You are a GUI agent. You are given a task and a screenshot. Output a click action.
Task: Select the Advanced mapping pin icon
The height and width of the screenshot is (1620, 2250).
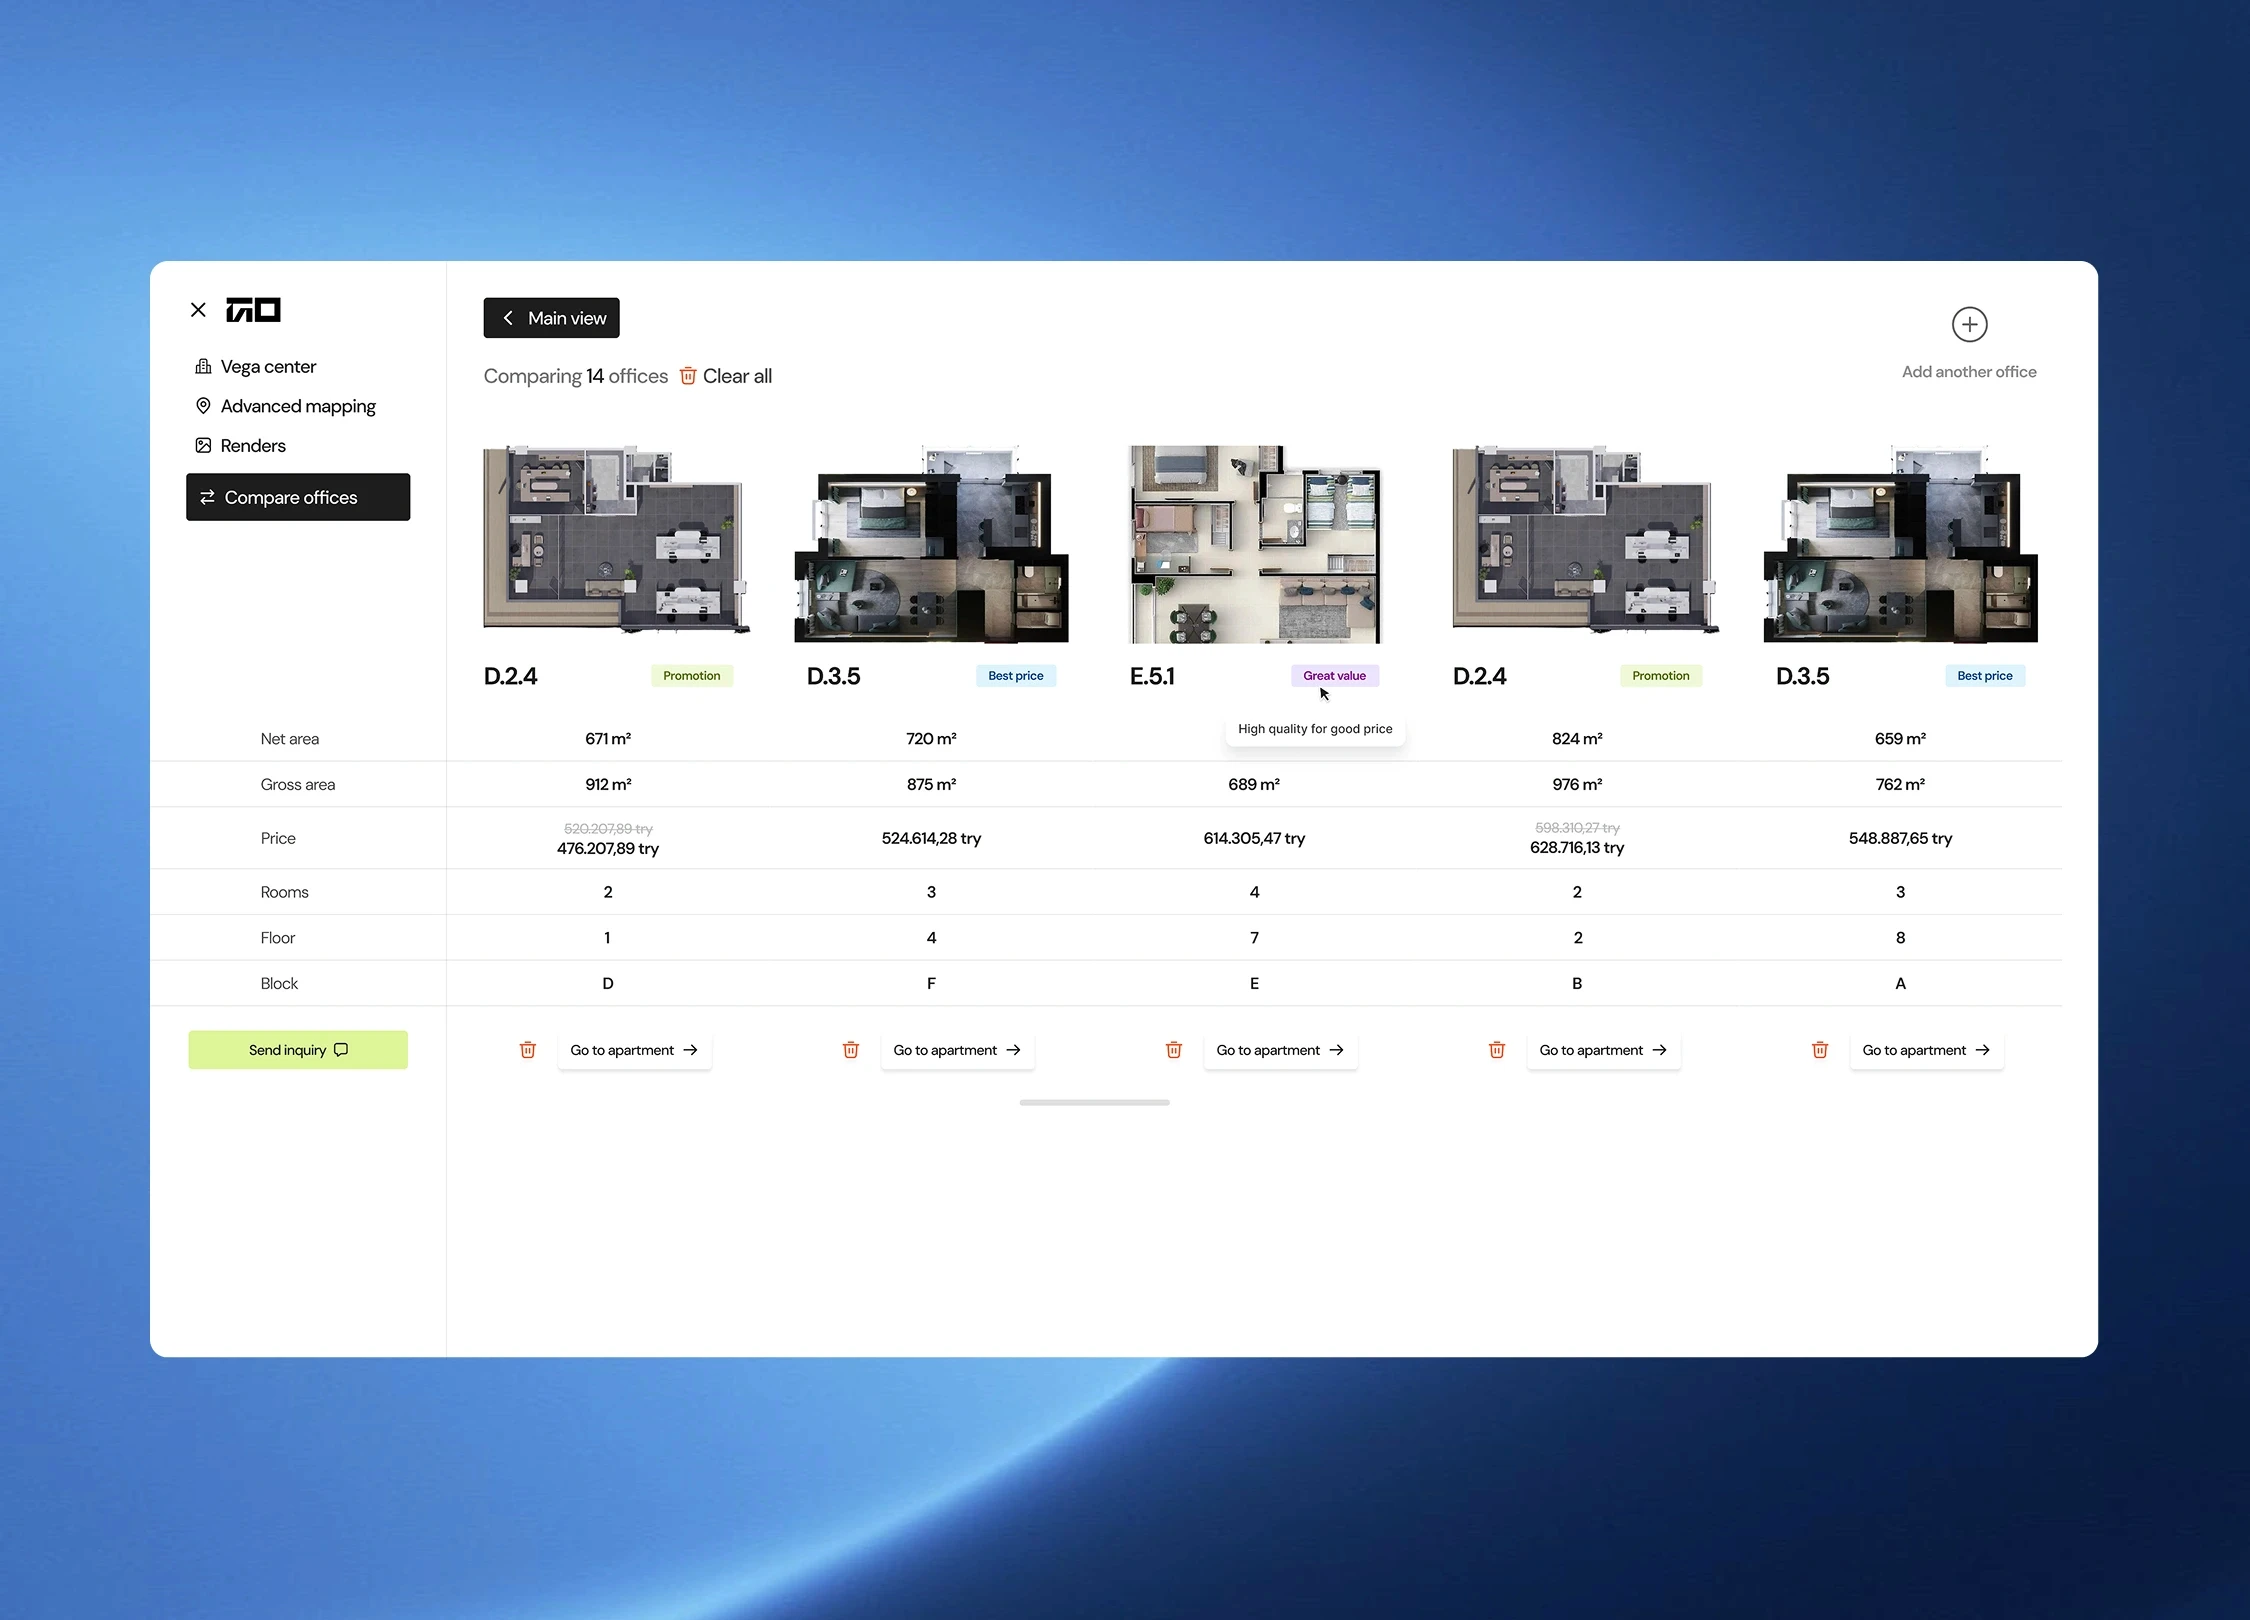tap(203, 406)
